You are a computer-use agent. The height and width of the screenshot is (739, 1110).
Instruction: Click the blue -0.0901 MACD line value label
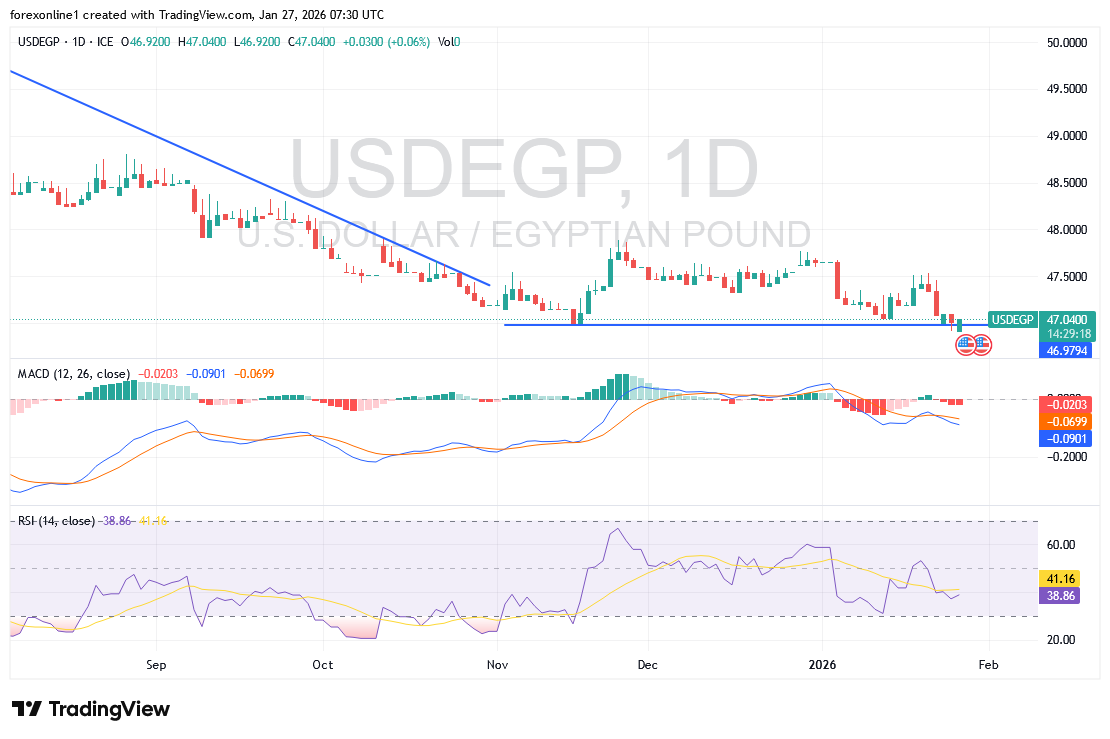[1066, 439]
